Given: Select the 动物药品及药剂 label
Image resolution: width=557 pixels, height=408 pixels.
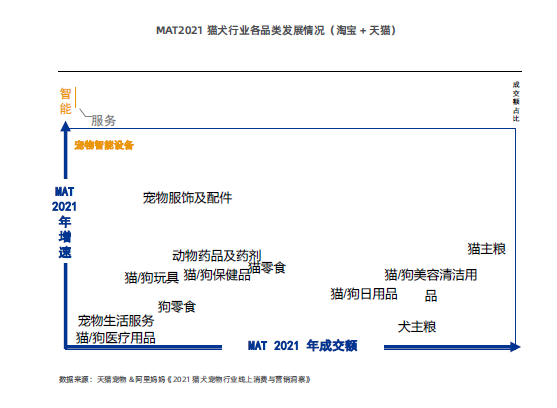Looking at the screenshot, I should [x=217, y=255].
